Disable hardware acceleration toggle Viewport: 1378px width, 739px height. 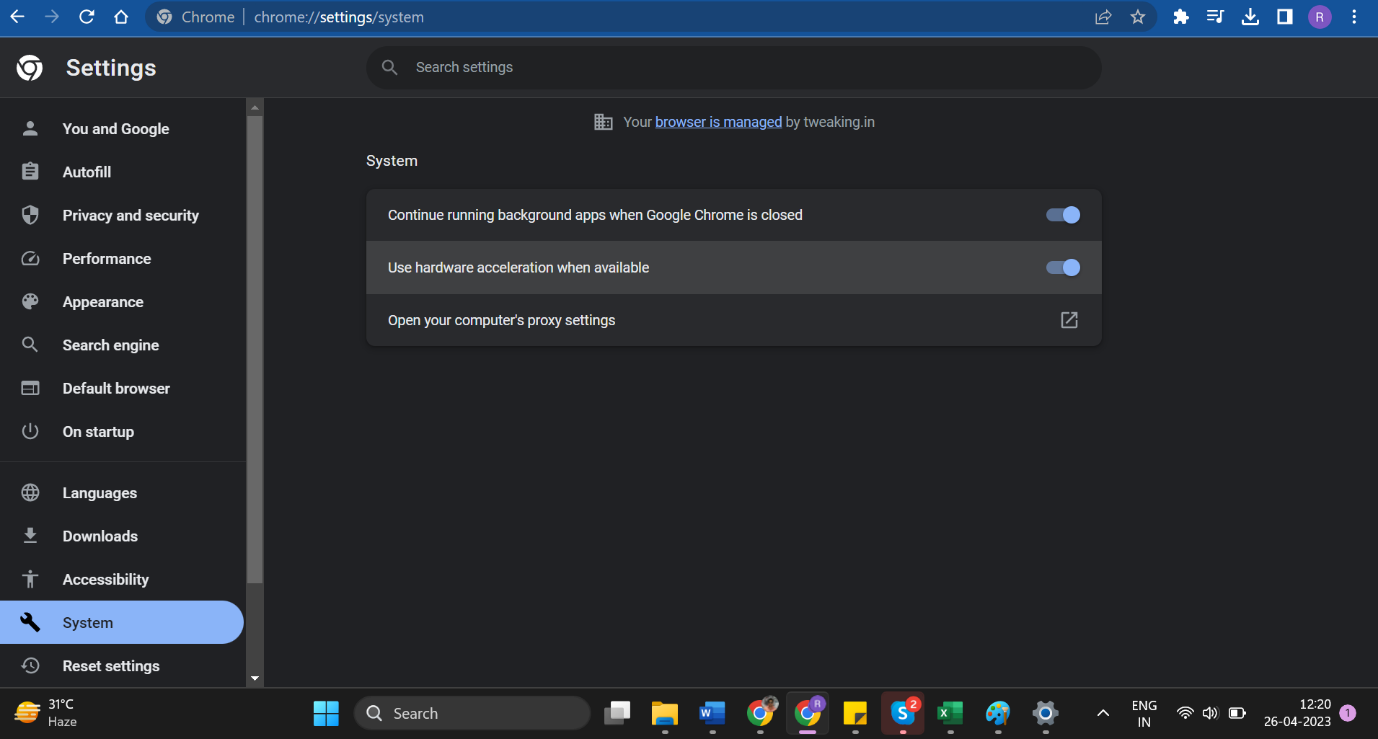pyautogui.click(x=1063, y=267)
